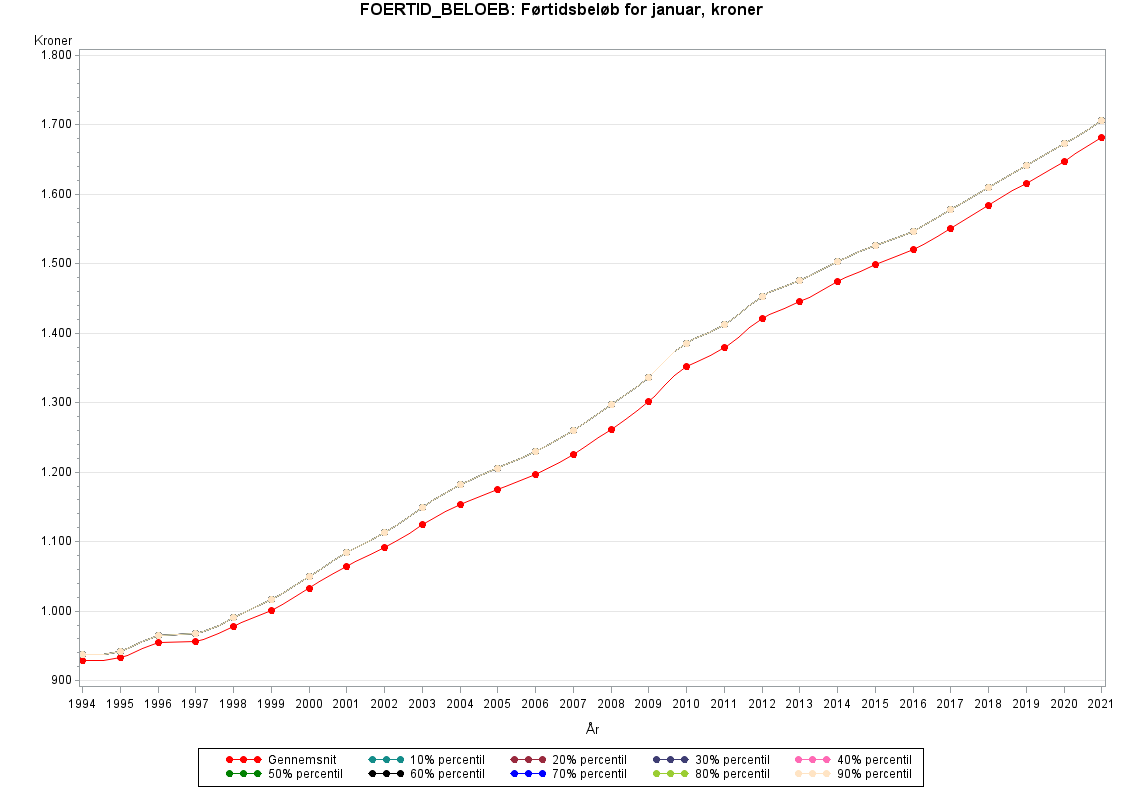Click the Kroner y-axis label
The height and width of the screenshot is (793, 1122).
tap(52, 41)
